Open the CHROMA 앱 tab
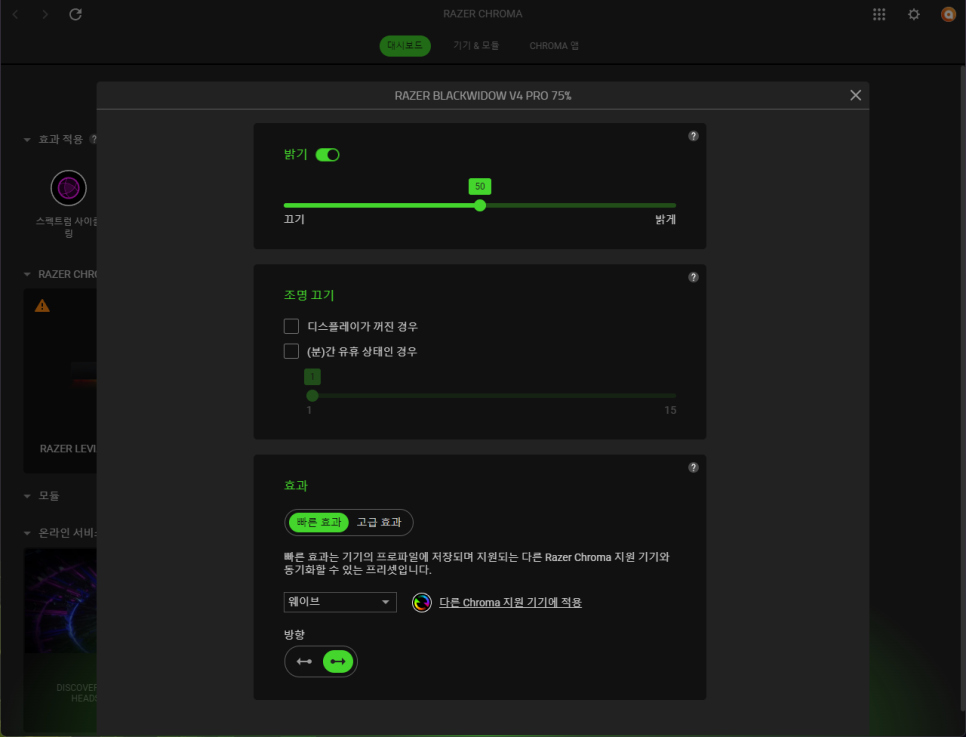Image resolution: width=966 pixels, height=737 pixels. 554,46
